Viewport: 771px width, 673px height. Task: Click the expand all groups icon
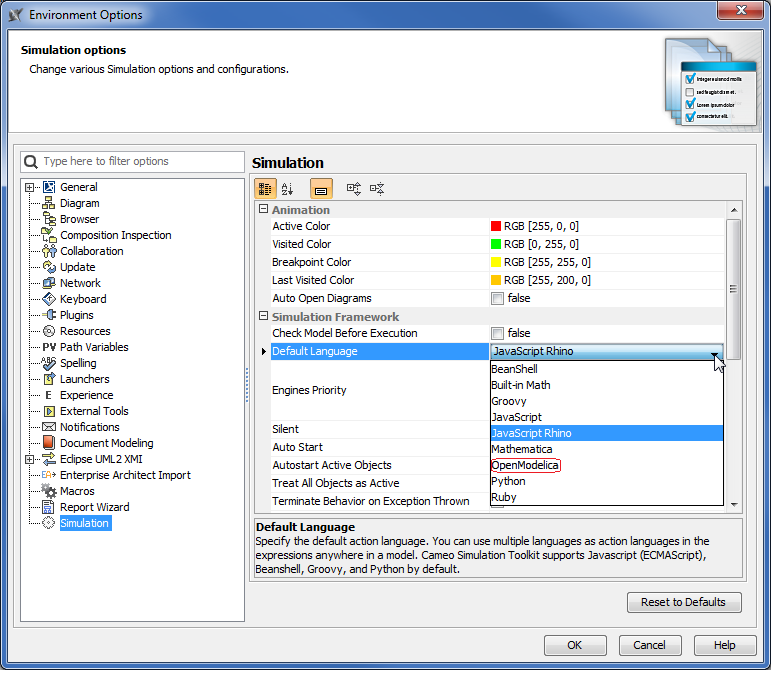354,189
